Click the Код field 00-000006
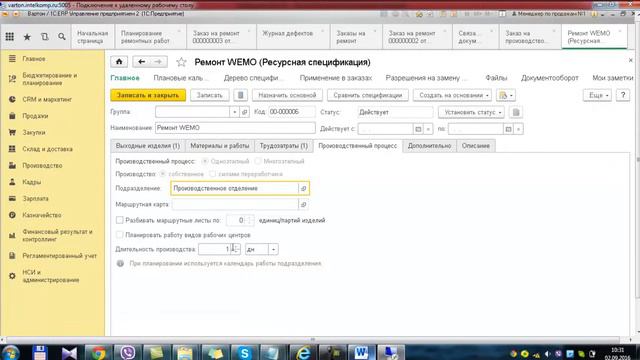This screenshot has width=640, height=360. tap(291, 112)
